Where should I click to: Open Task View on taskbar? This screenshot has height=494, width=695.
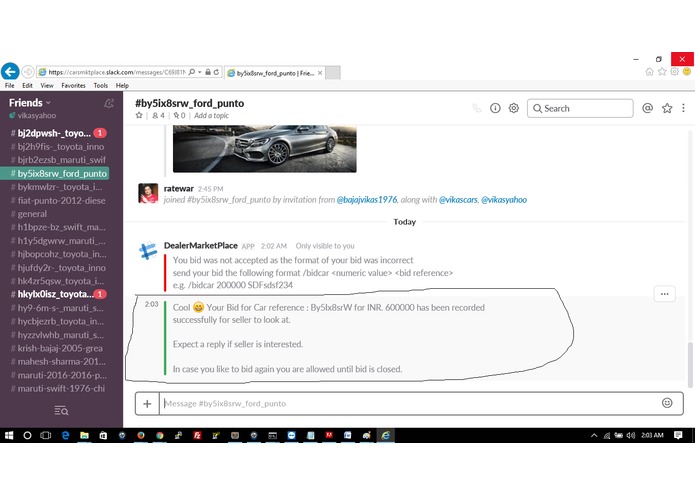[x=46, y=436]
